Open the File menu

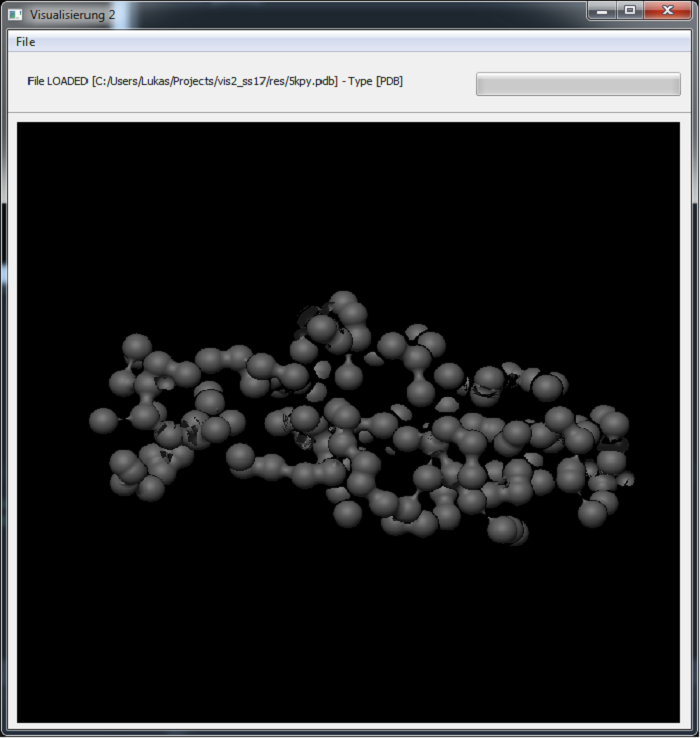(25, 42)
